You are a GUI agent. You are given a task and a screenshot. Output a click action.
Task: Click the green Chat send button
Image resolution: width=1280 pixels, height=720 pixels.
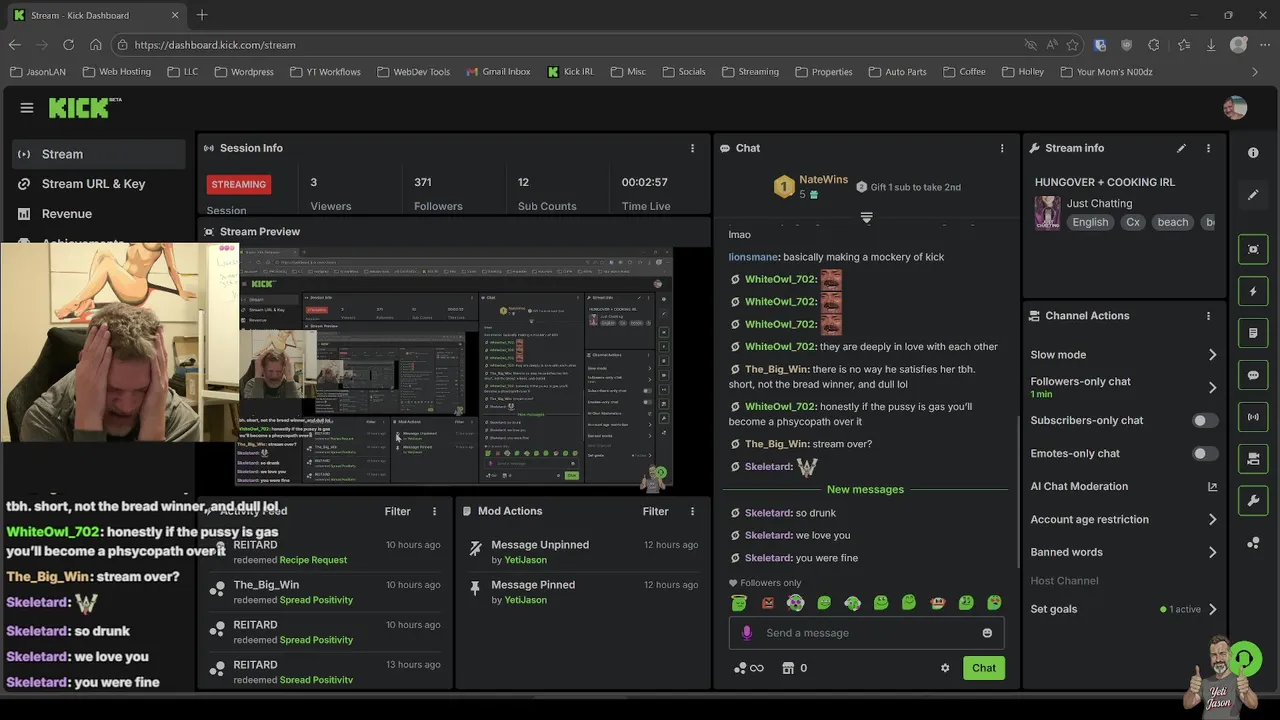(984, 668)
